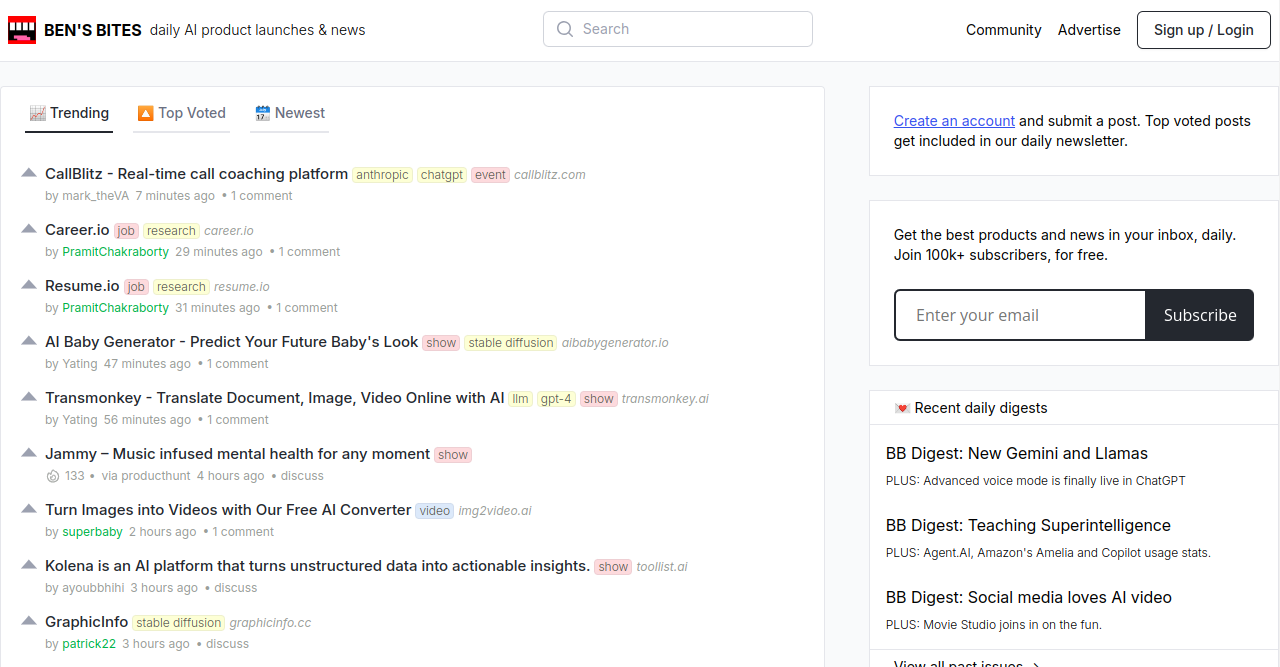Switch to the Newest tab
The width and height of the screenshot is (1280, 667).
click(290, 113)
